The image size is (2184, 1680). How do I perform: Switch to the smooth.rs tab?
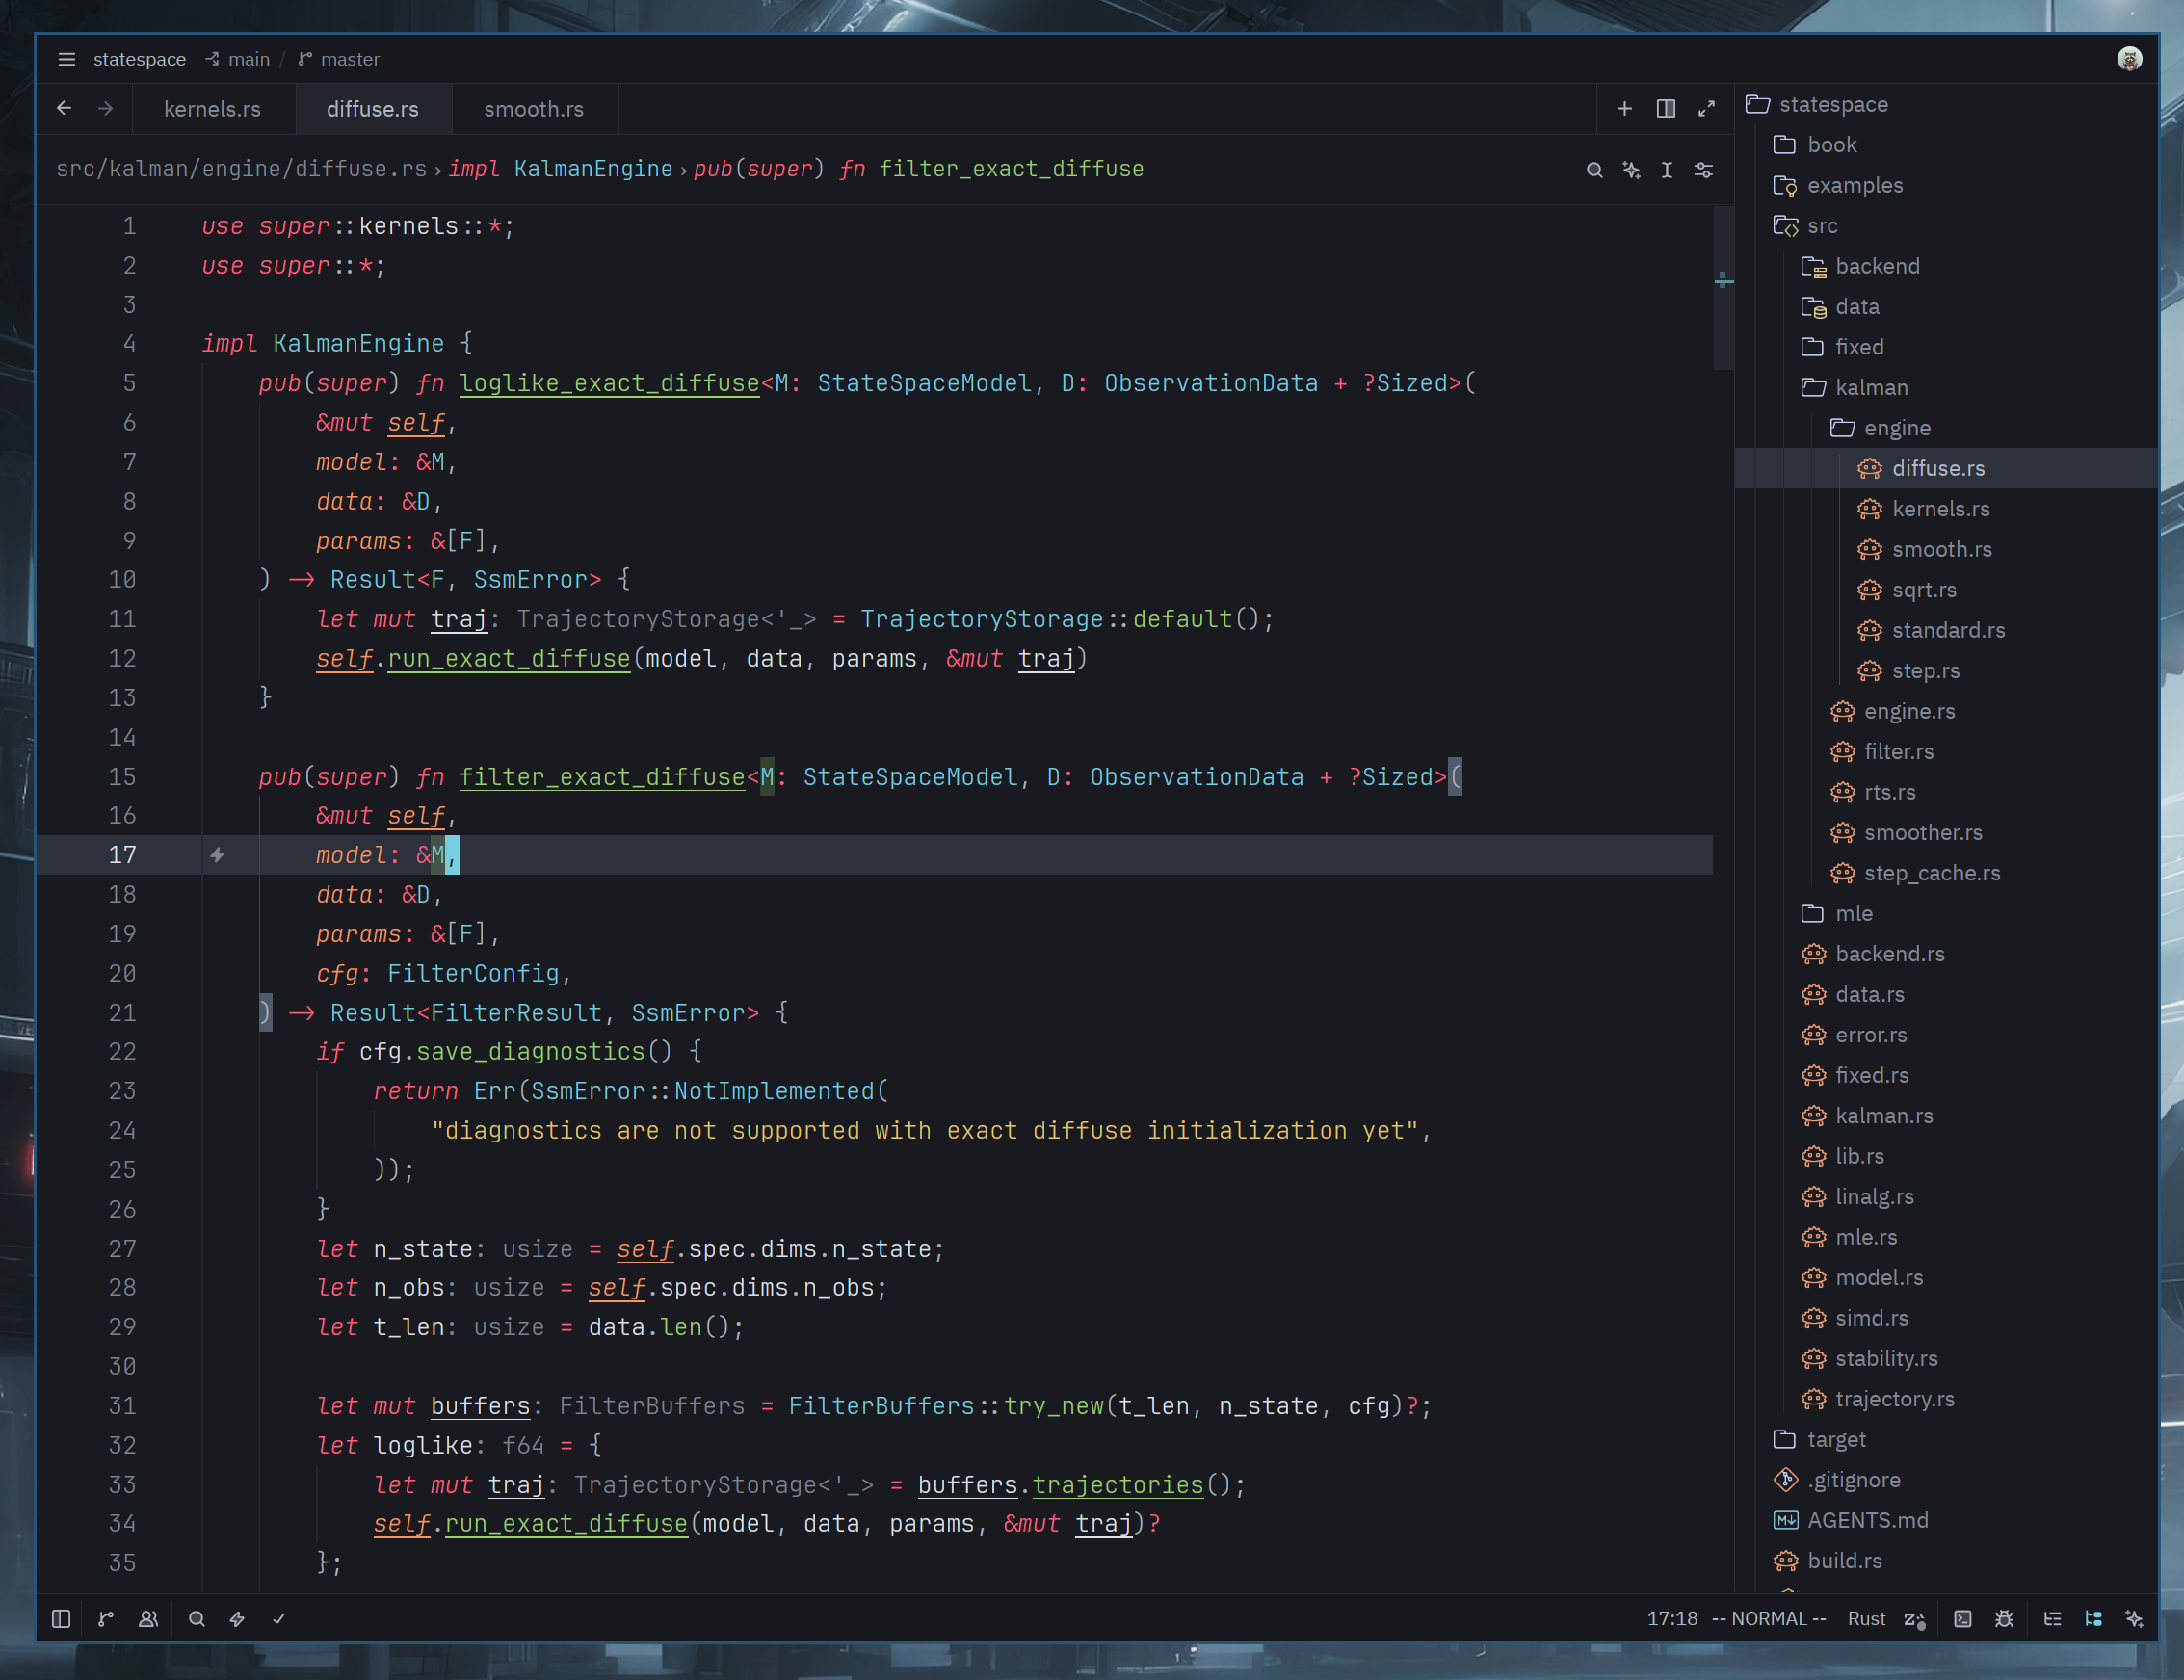(x=534, y=109)
